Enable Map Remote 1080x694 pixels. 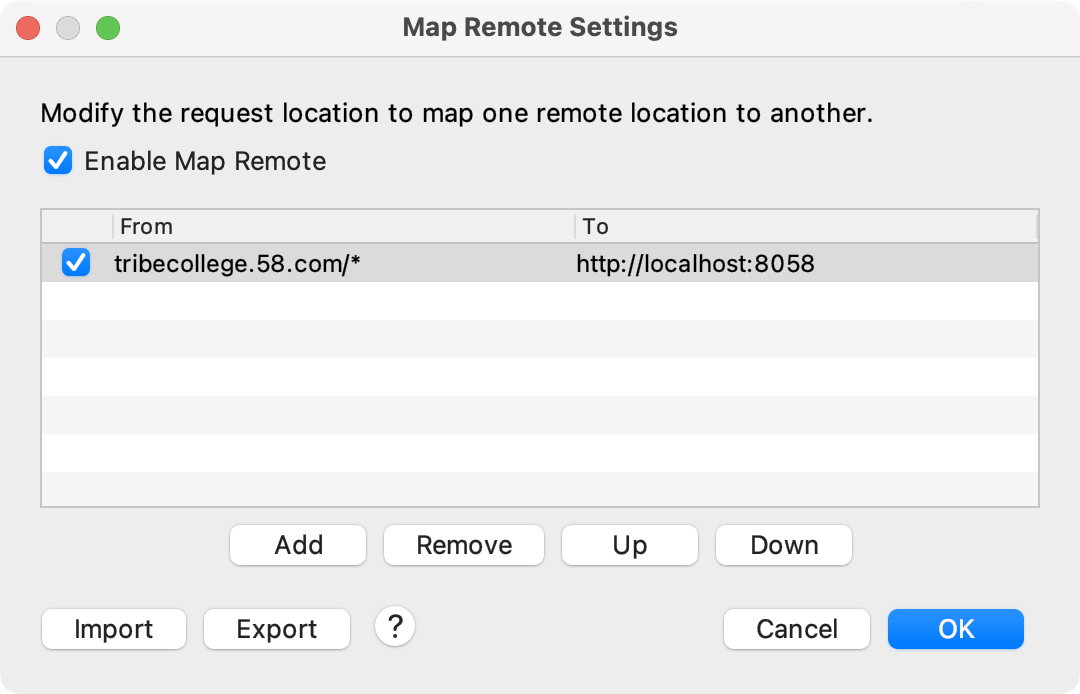pos(57,160)
